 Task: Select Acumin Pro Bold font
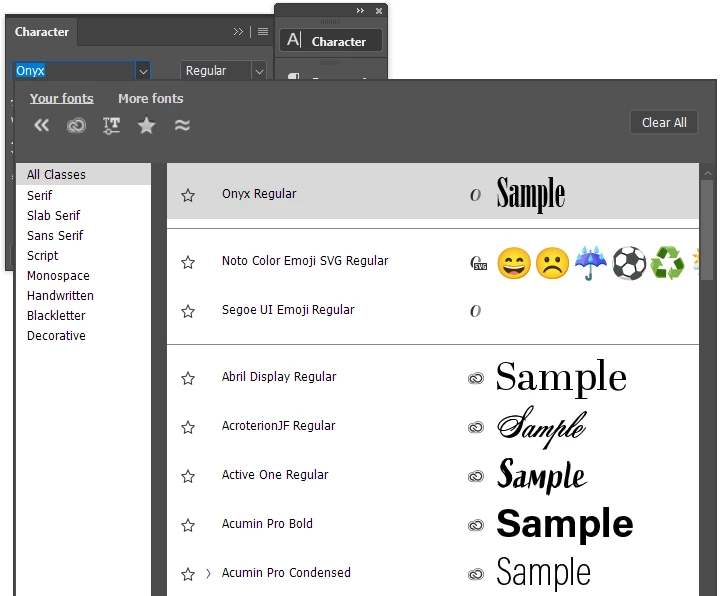click(x=267, y=524)
